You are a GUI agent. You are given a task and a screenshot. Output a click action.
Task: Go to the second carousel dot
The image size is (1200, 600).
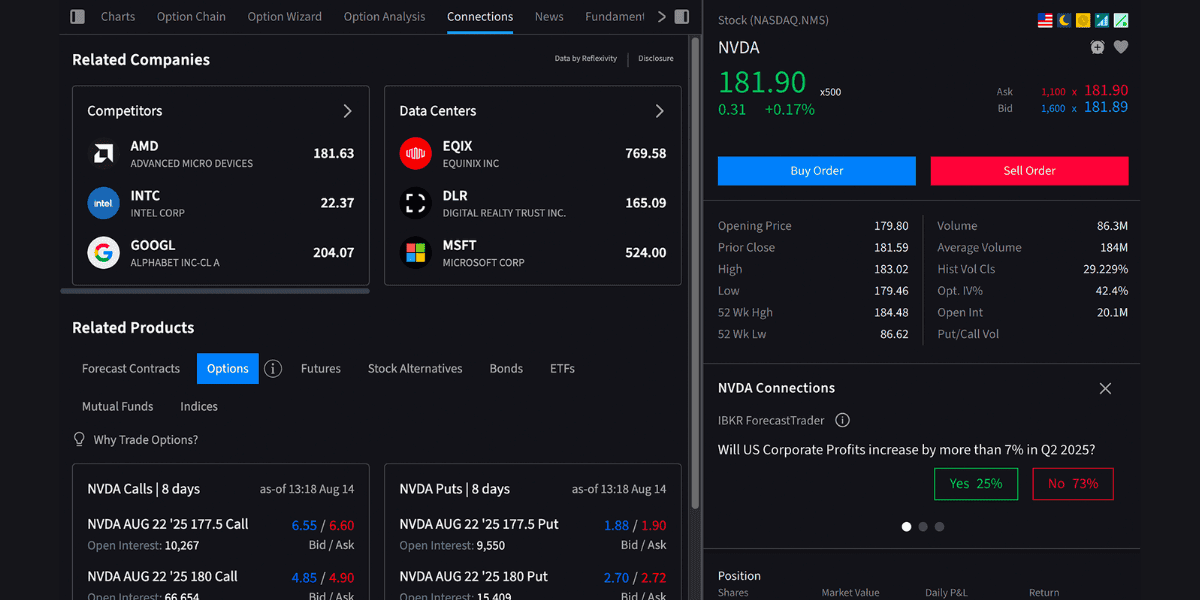(x=923, y=527)
